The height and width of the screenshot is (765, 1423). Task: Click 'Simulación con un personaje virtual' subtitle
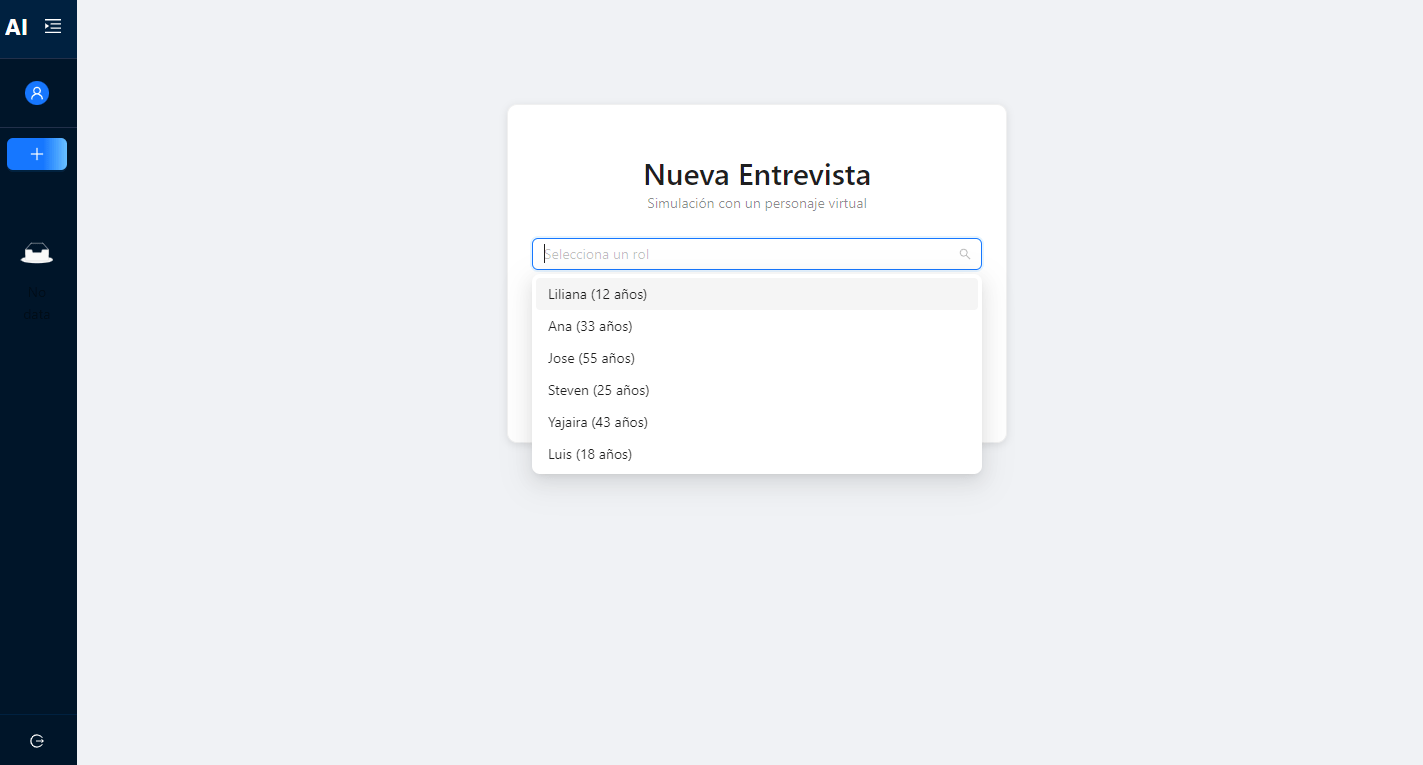coord(757,204)
